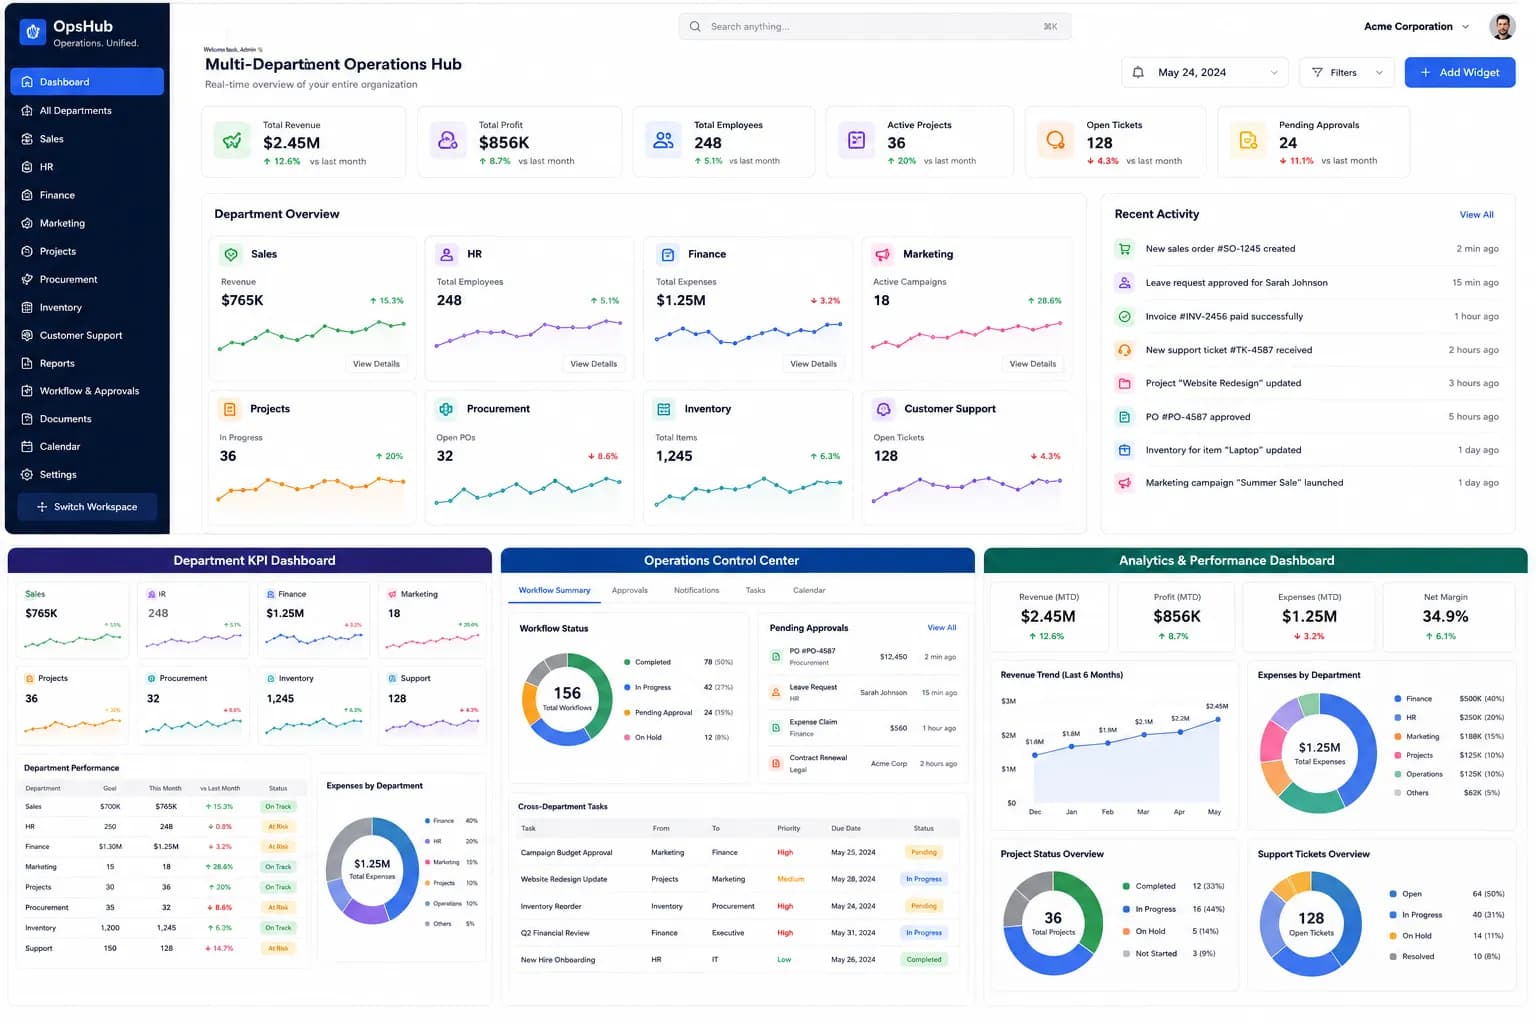Click the Pending Approvals card icon

[1248, 141]
